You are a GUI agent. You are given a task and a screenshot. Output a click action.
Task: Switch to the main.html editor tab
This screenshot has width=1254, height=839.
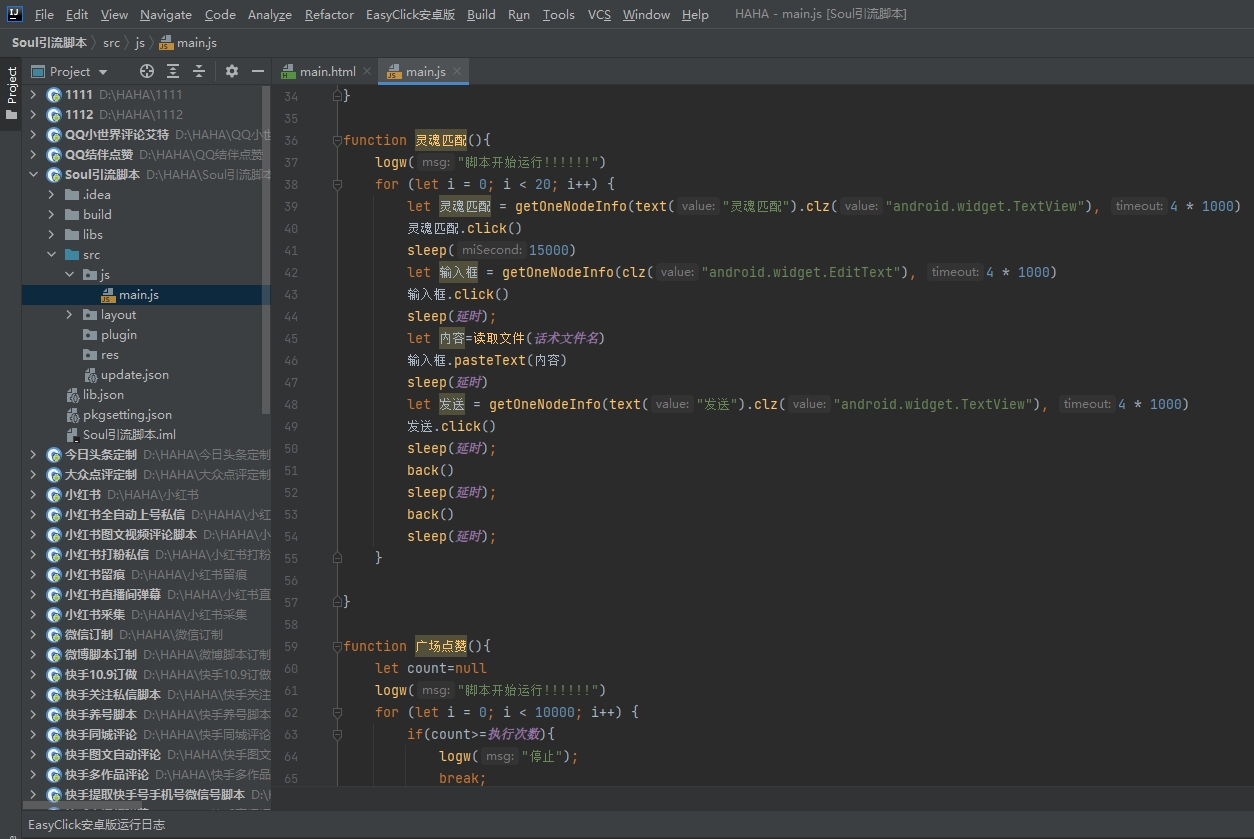[x=326, y=71]
